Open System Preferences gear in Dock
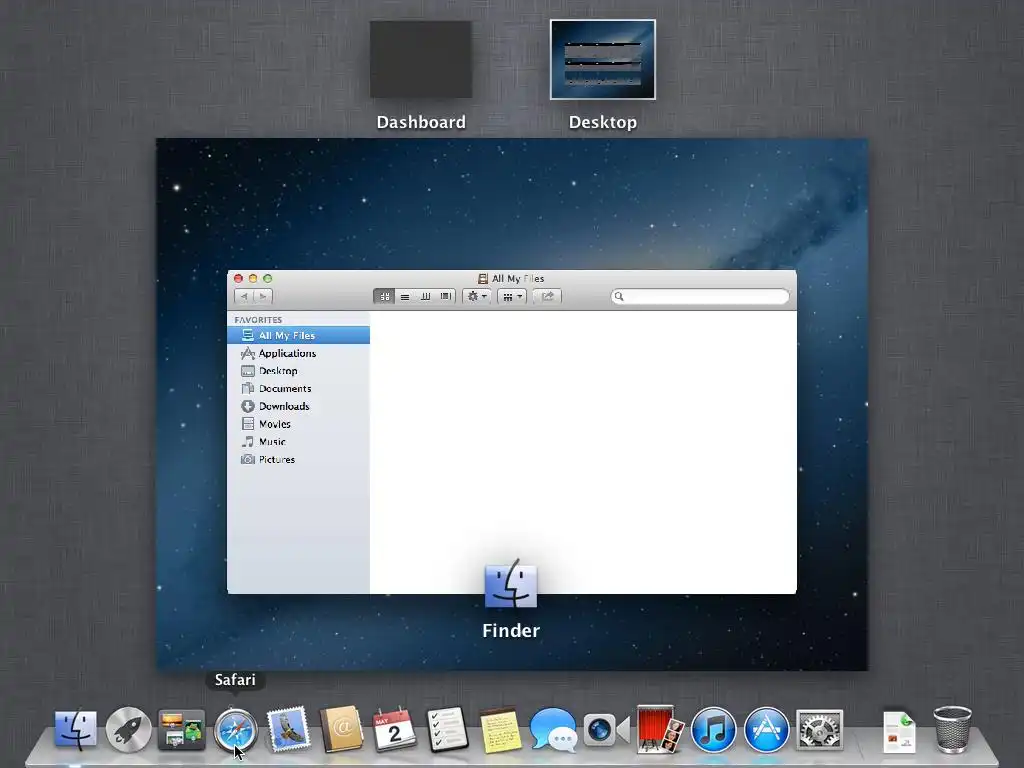Image resolution: width=1024 pixels, height=768 pixels. click(820, 729)
